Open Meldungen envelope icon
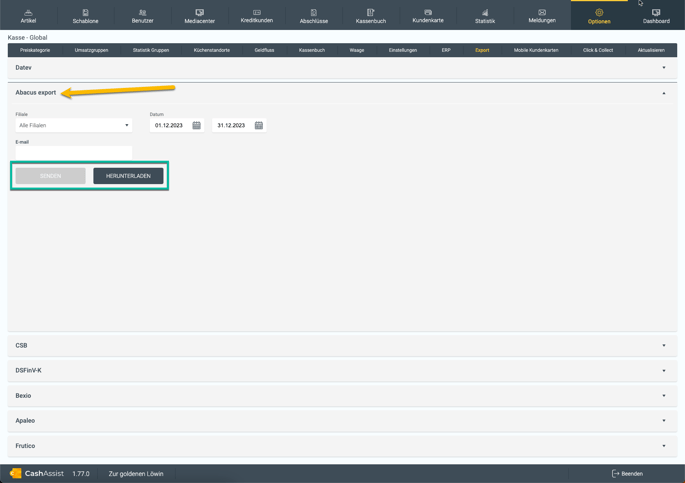Screen dimensions: 685x483 click(542, 12)
